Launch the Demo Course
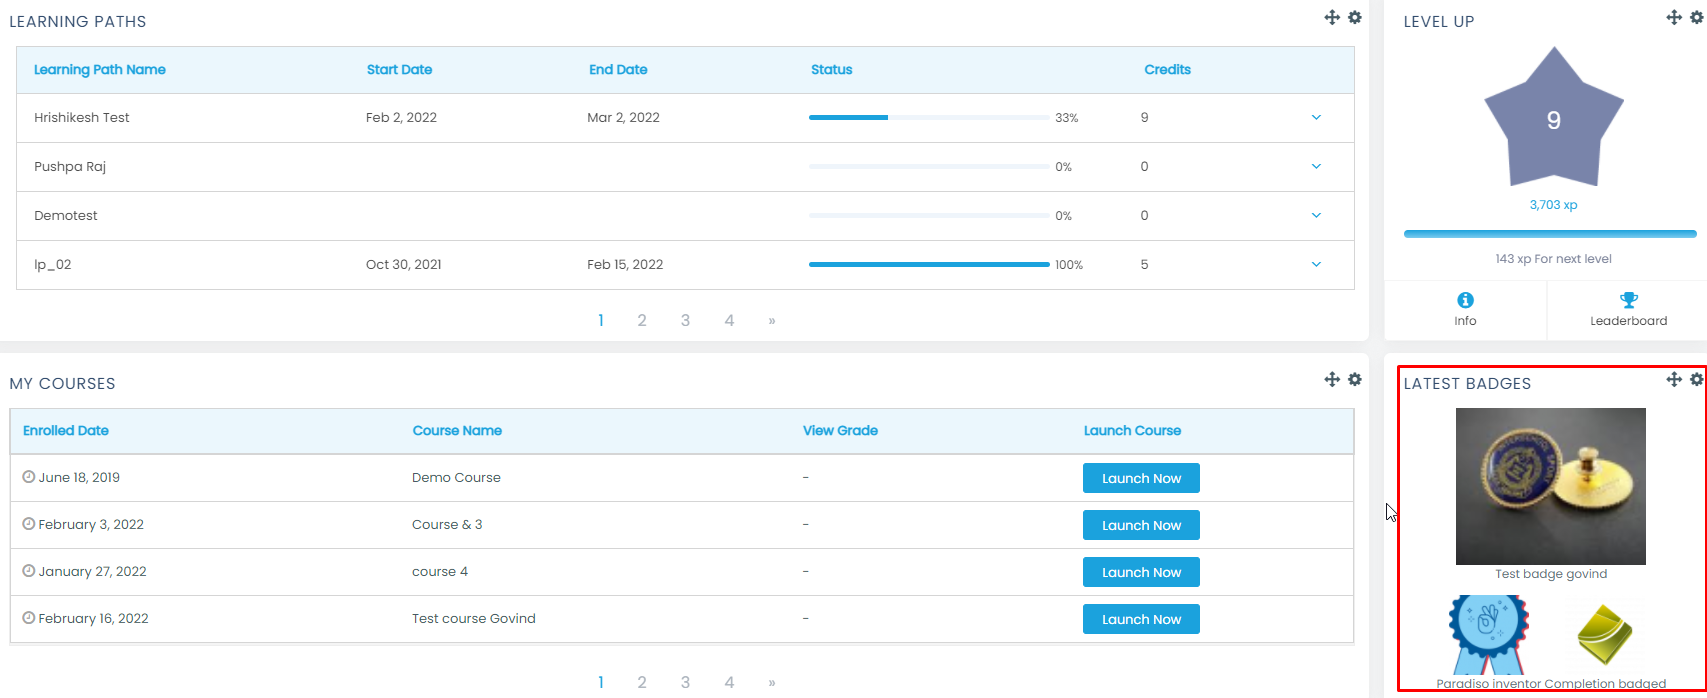Viewport: 1707px width, 698px height. click(1141, 478)
